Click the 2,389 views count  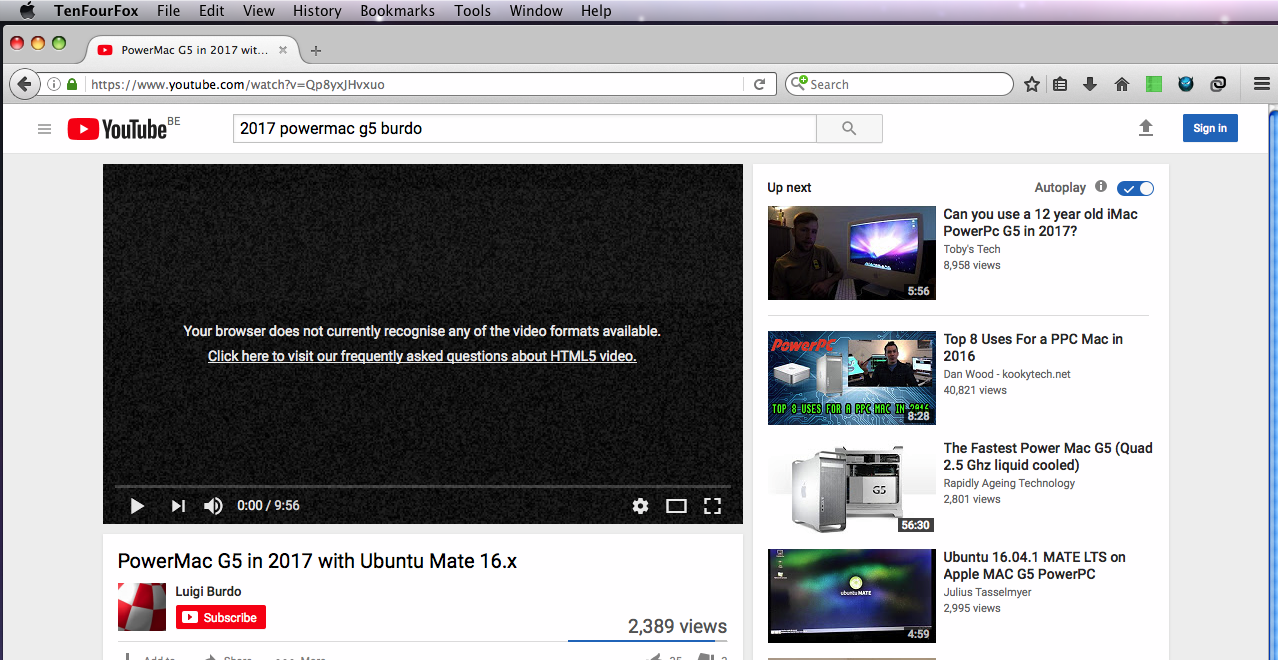(x=677, y=627)
